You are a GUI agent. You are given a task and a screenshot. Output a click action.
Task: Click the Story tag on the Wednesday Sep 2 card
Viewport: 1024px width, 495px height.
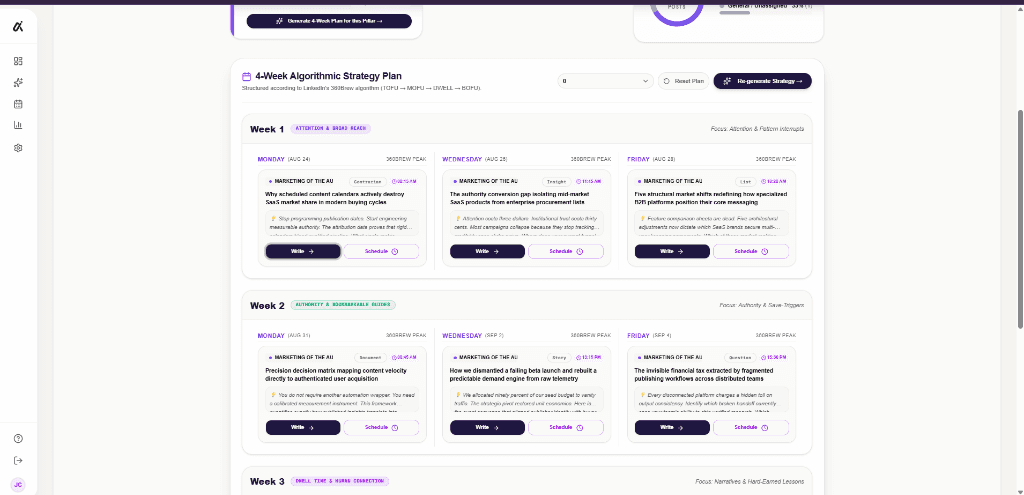pos(559,358)
